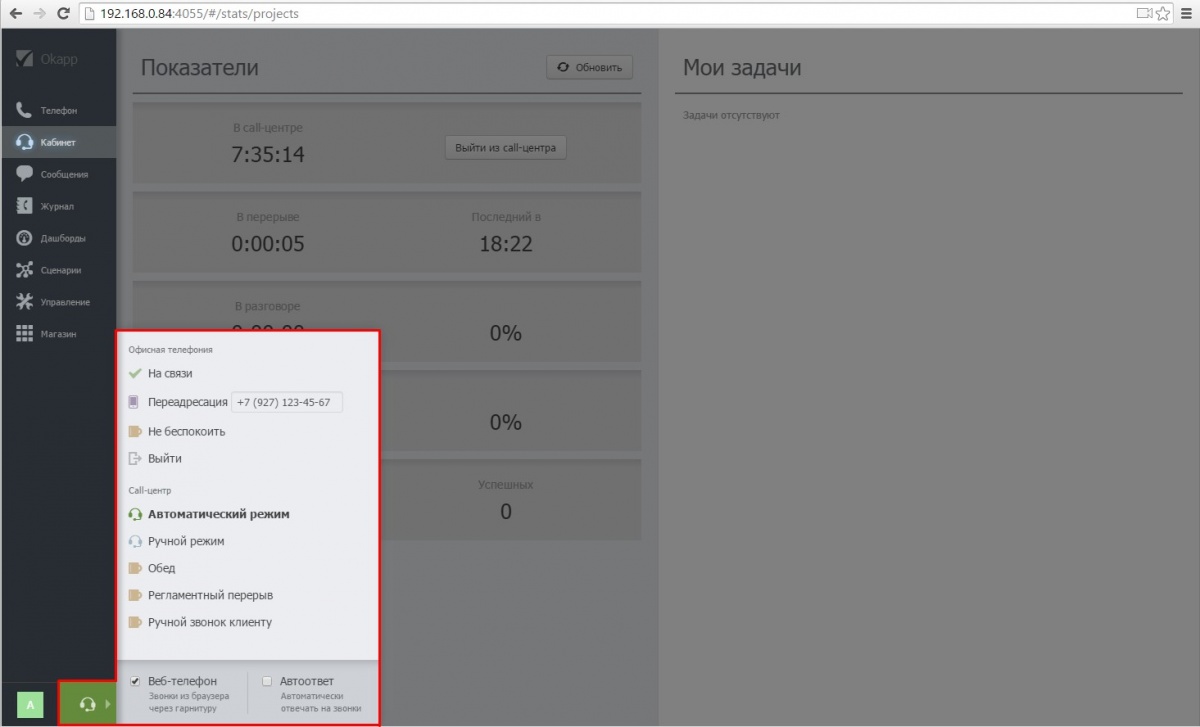Open Сообщения chat bubble icon
Viewport: 1200px width, 727px height.
25,174
